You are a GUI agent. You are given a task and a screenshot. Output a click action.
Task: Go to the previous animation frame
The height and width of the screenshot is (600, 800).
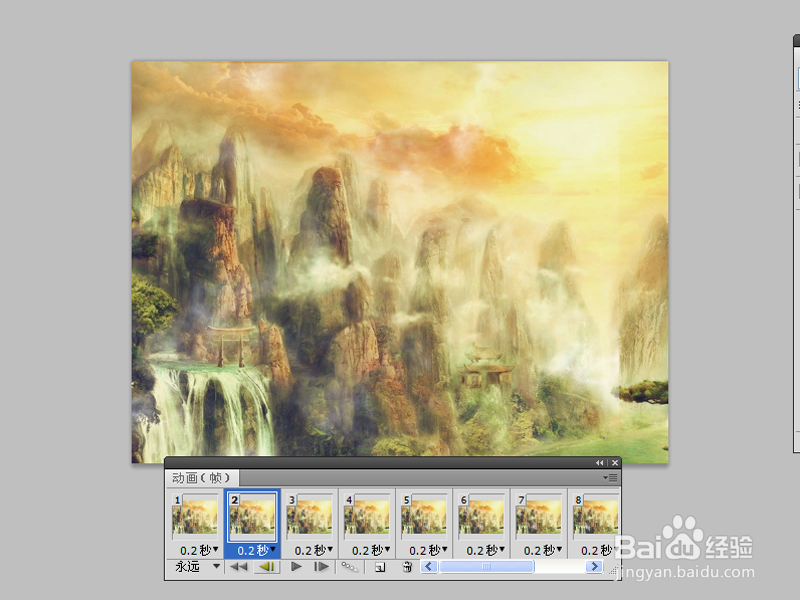coord(267,567)
